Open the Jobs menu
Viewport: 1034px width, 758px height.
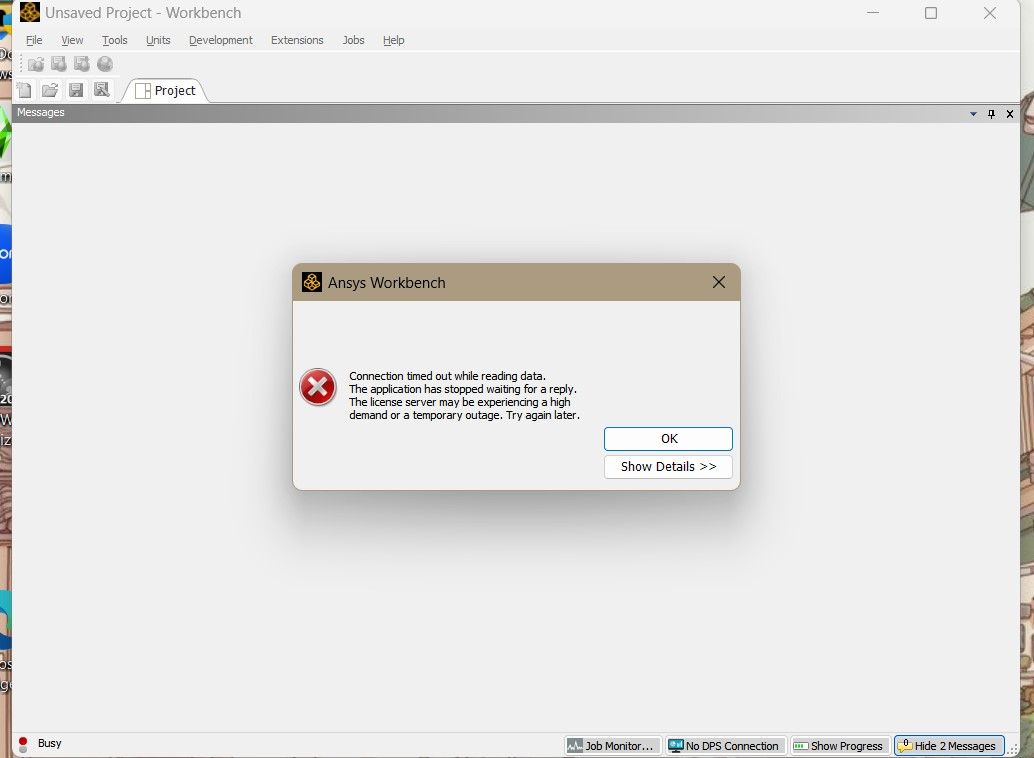pos(353,40)
